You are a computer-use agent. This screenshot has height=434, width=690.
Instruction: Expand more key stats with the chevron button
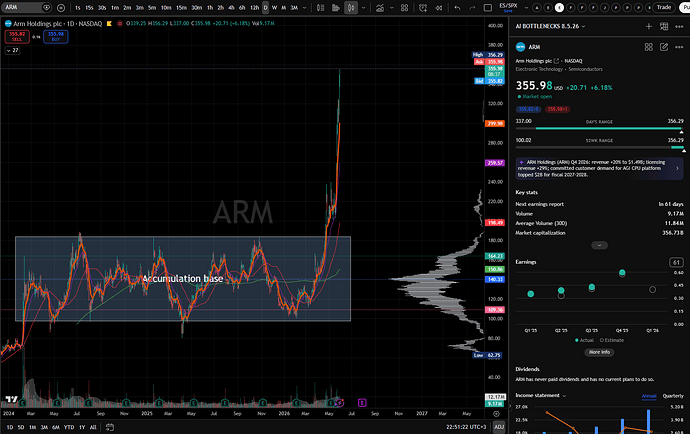click(599, 245)
